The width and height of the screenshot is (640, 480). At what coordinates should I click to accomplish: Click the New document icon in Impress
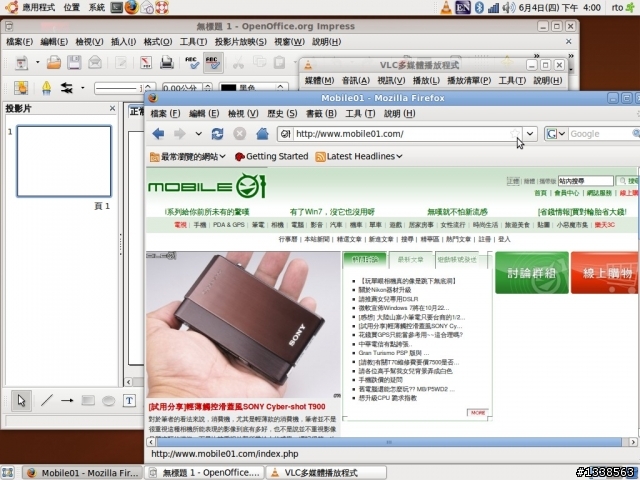coord(22,63)
